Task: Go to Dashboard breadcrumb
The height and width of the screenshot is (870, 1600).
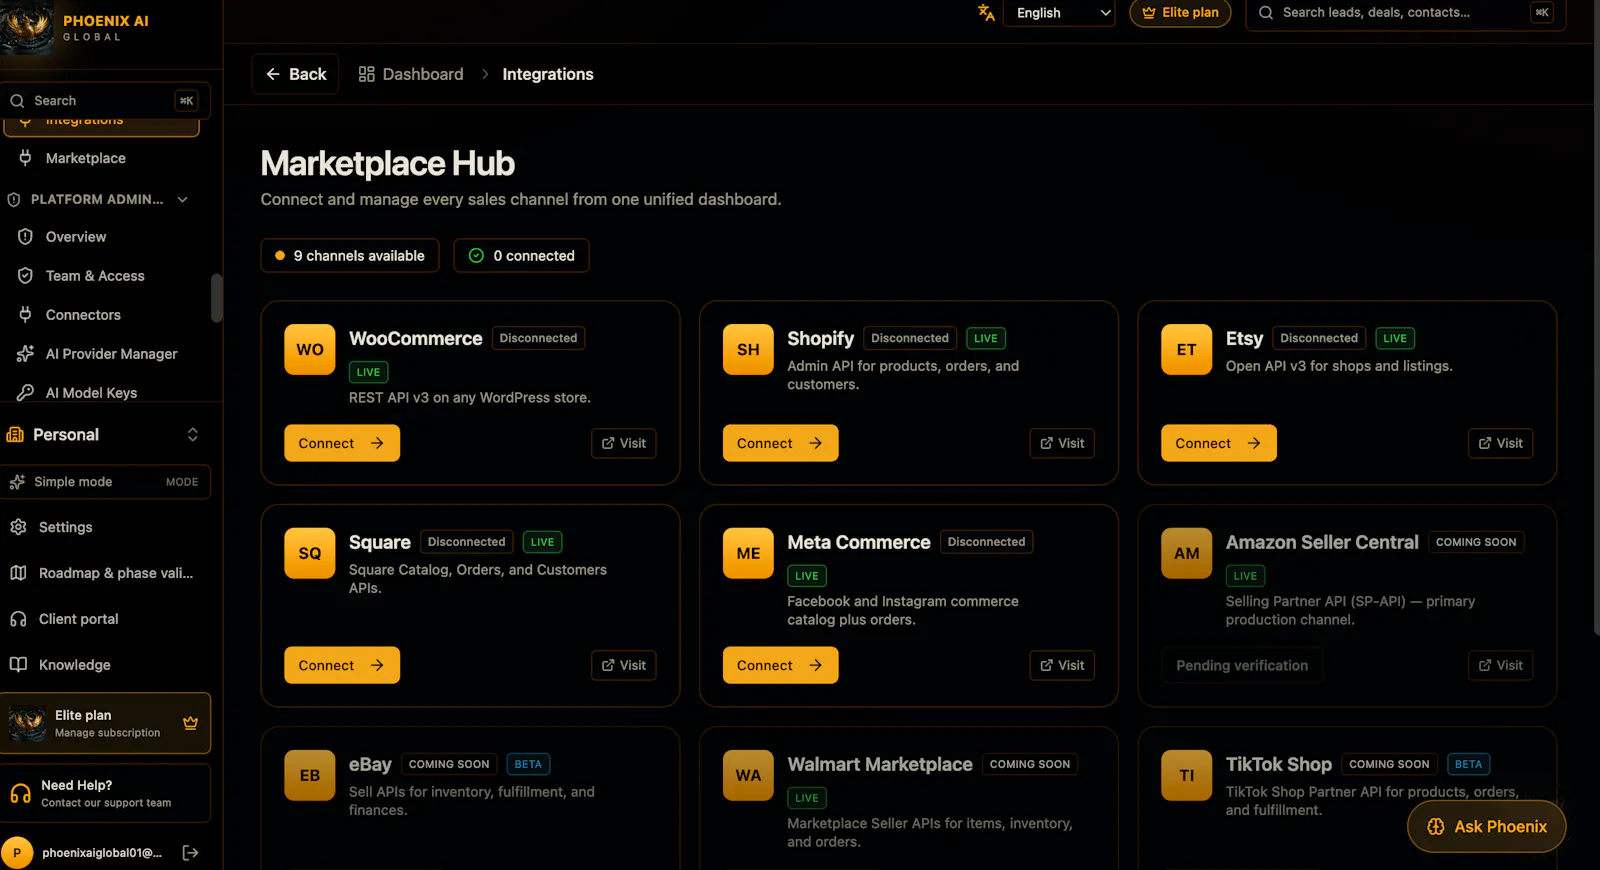Action: click(411, 74)
